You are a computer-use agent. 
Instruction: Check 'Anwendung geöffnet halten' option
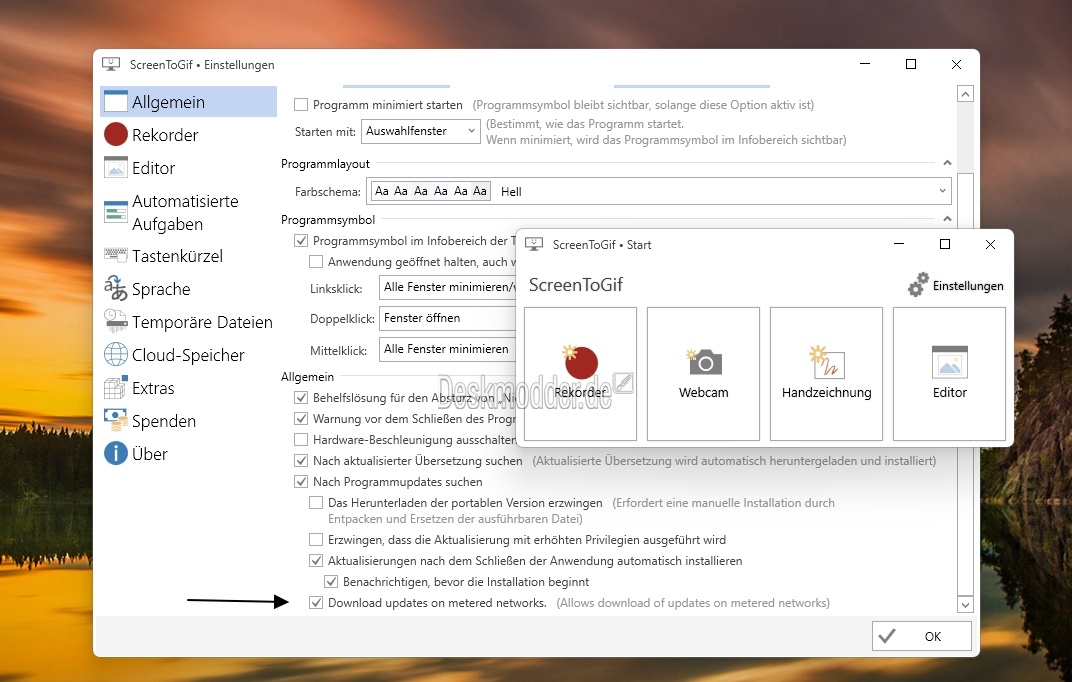[316, 262]
